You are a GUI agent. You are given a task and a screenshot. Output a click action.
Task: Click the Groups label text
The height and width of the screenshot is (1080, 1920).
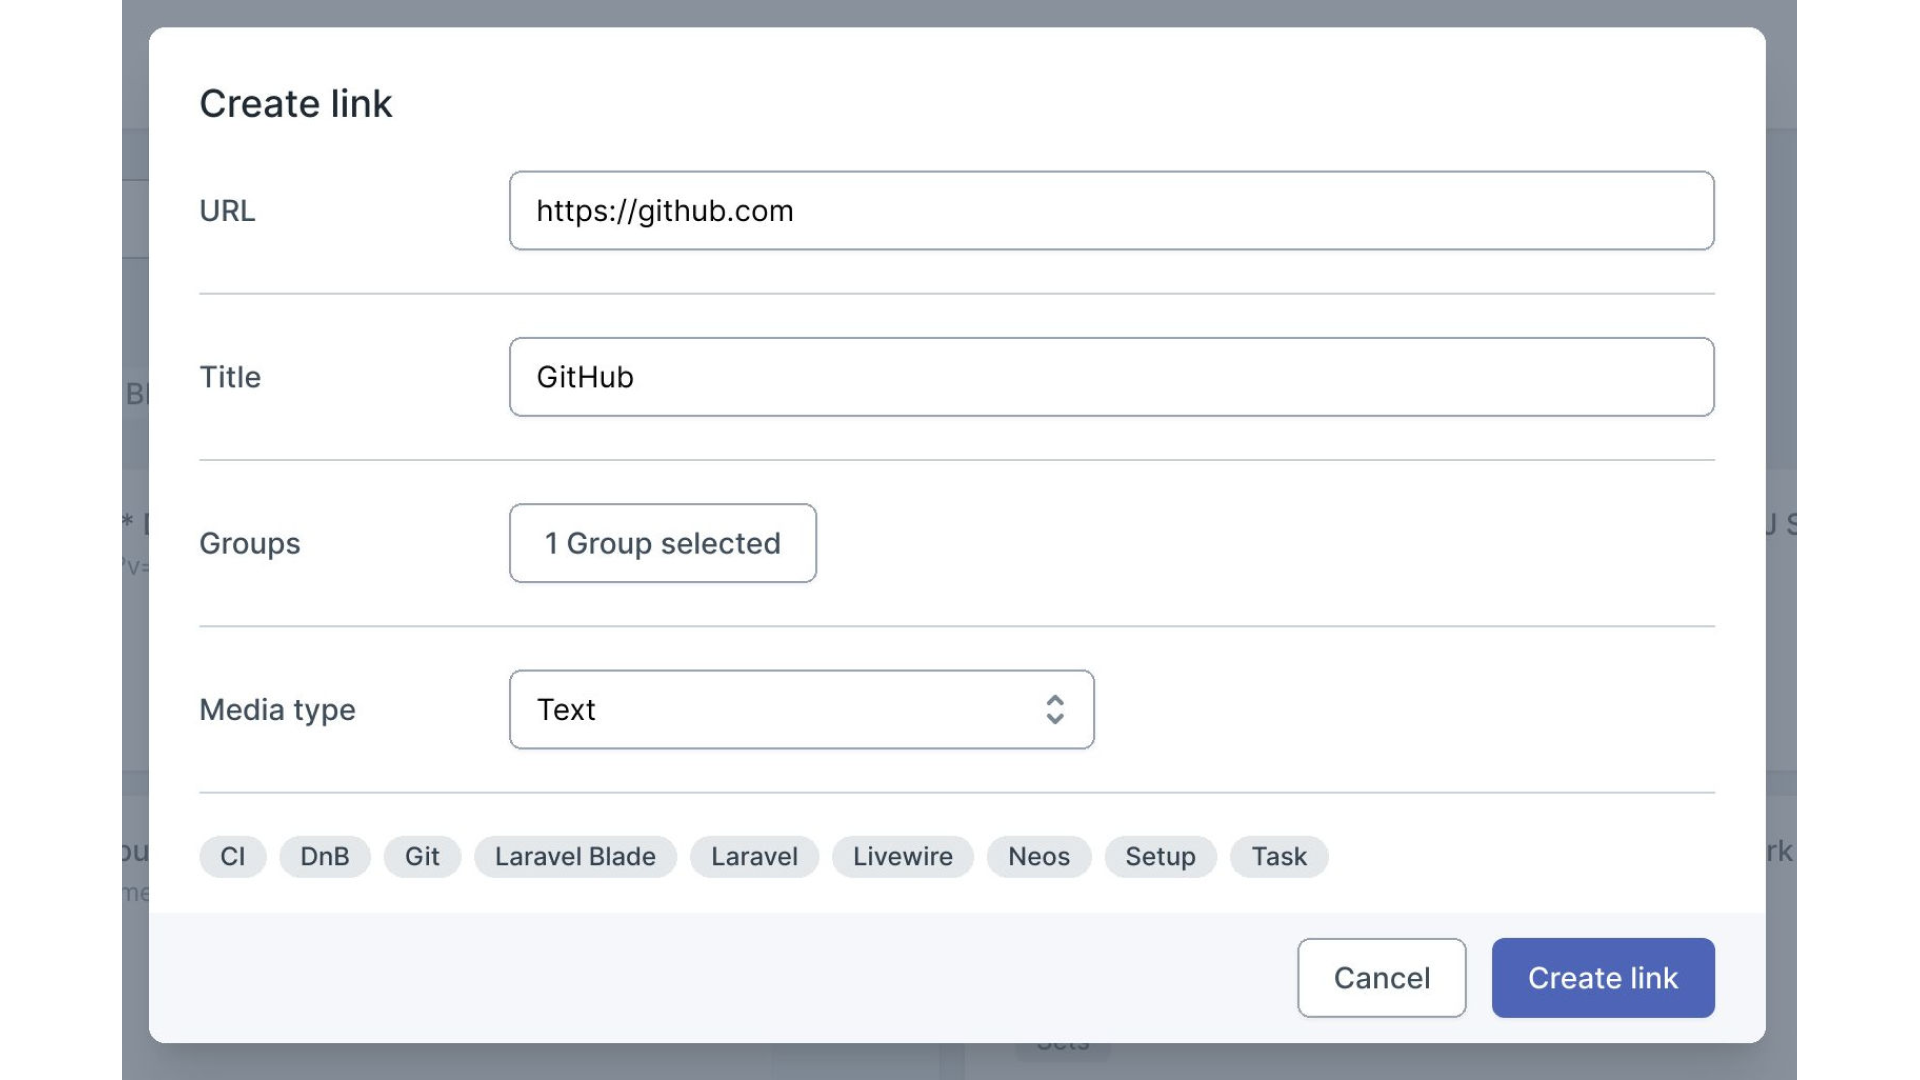point(249,544)
